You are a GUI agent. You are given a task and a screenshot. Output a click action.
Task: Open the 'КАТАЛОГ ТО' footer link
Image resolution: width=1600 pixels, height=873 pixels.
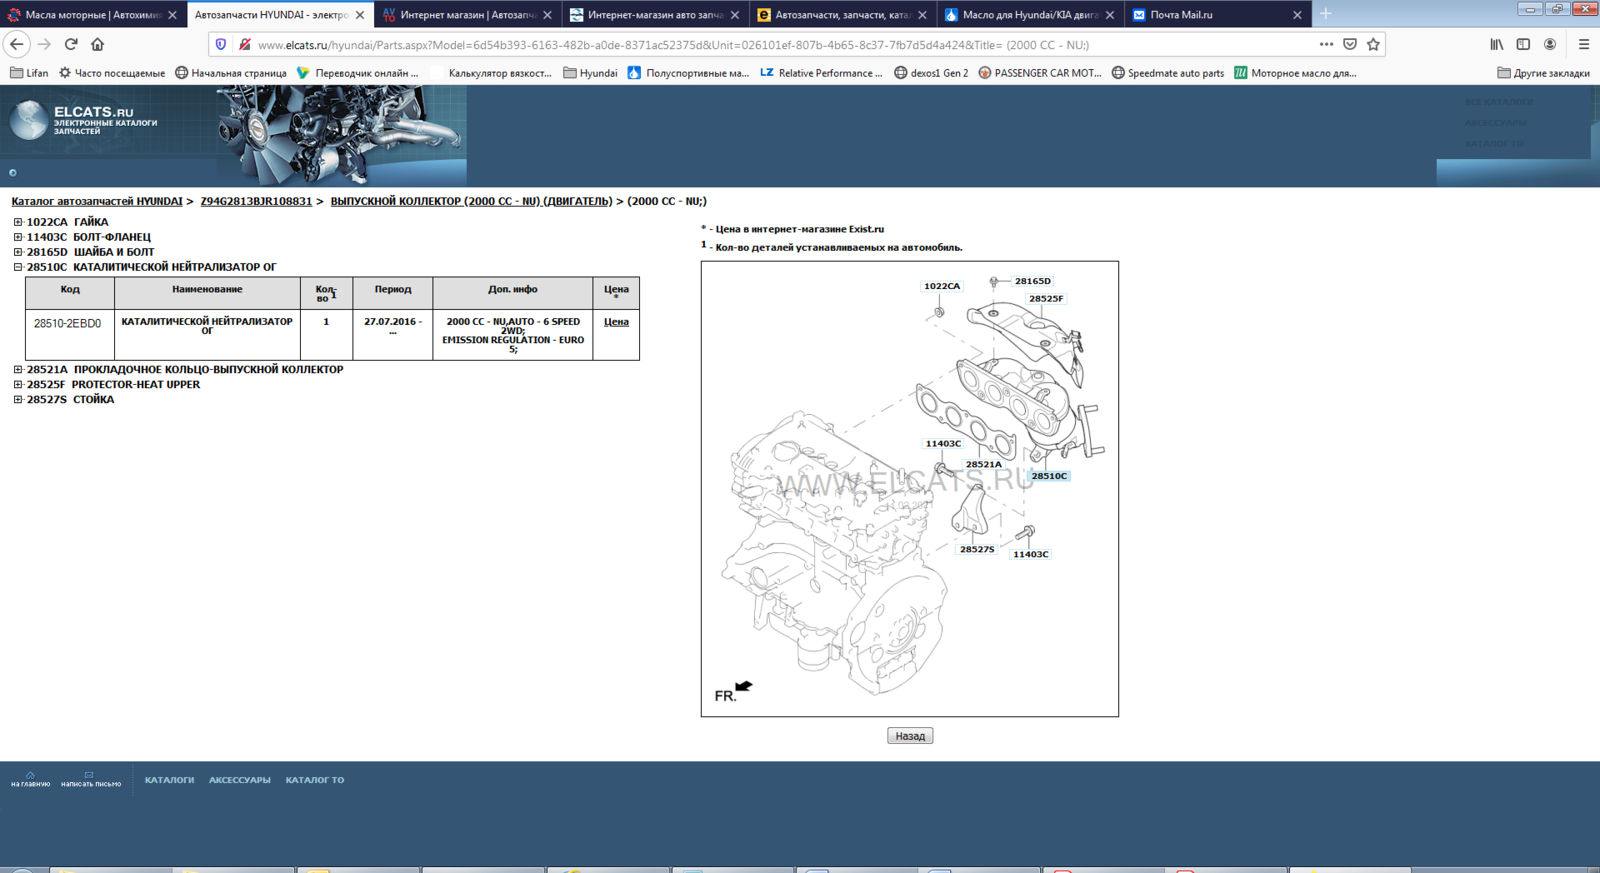tap(315, 780)
